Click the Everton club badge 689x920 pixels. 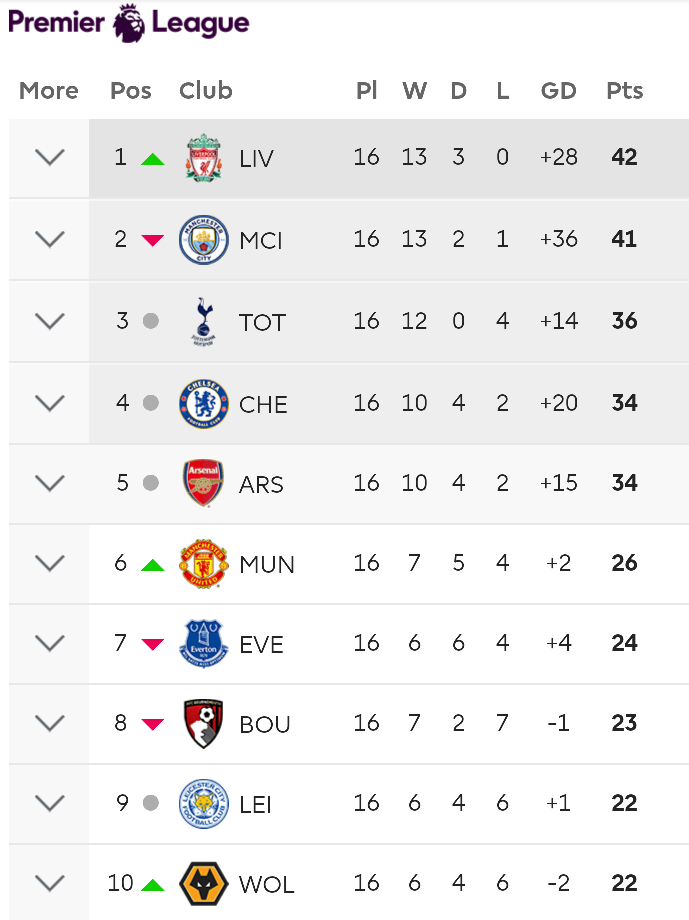pos(204,644)
